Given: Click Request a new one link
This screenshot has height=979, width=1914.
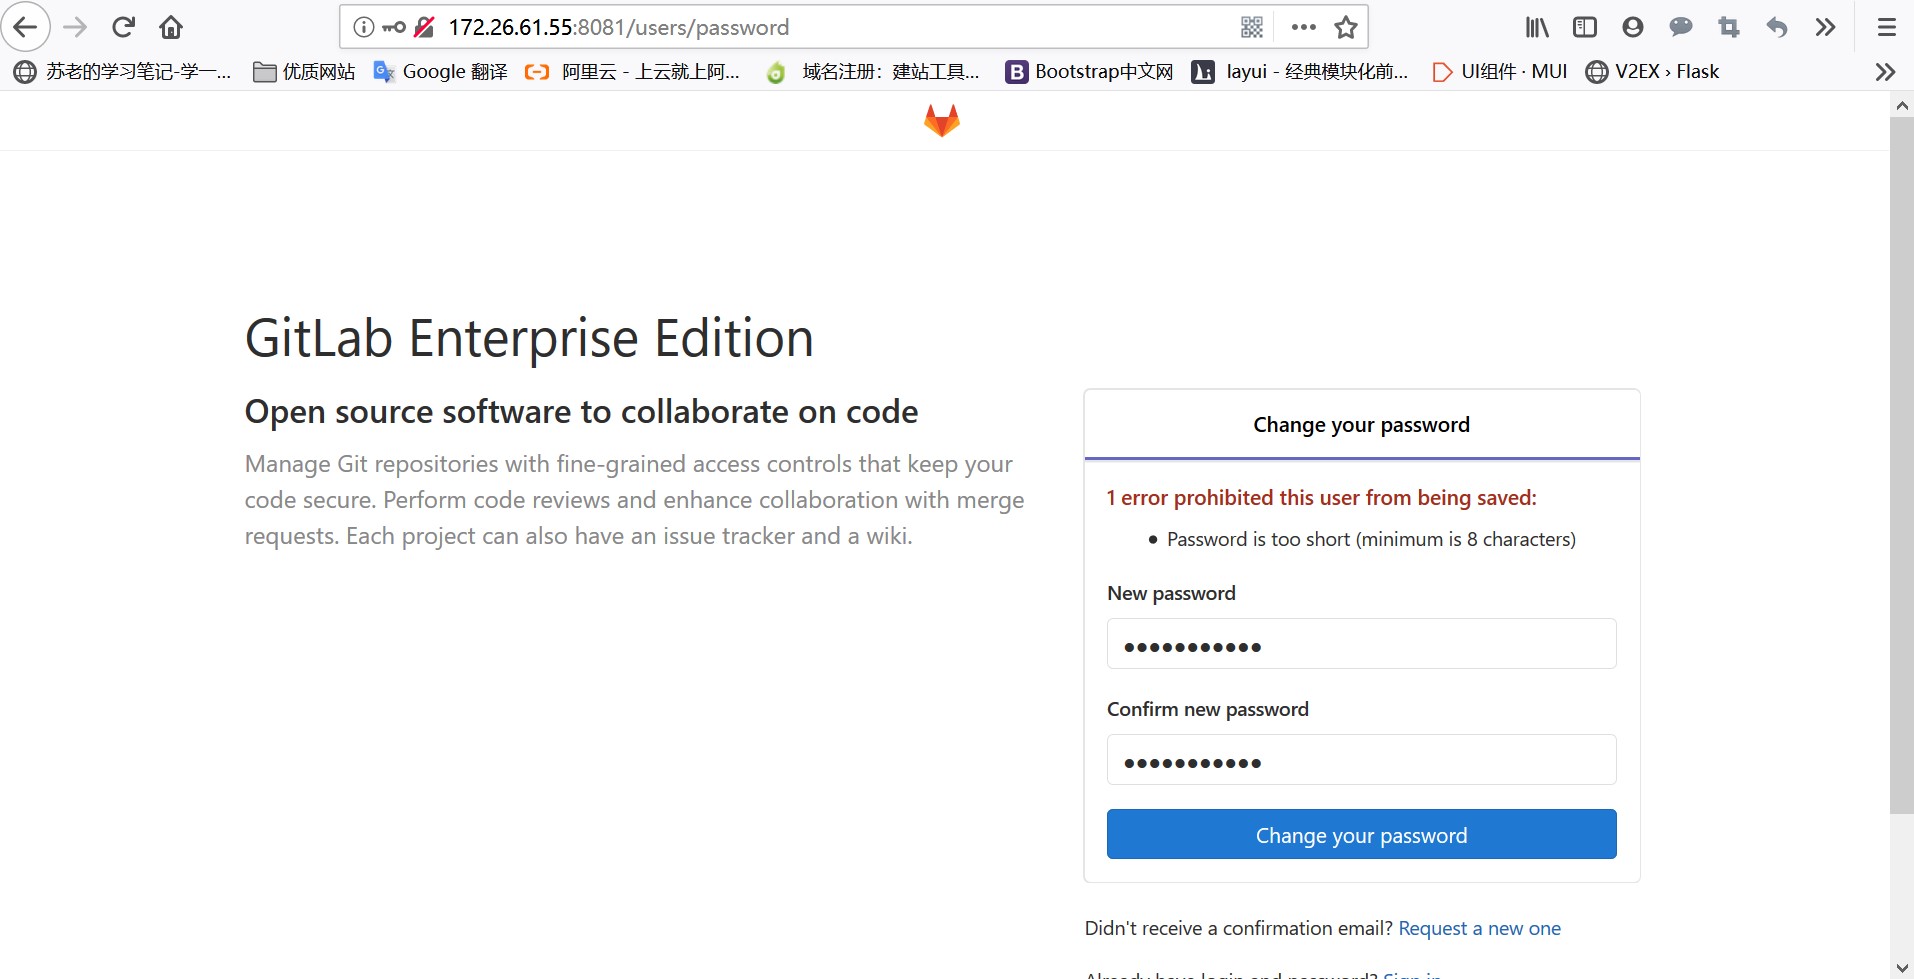Looking at the screenshot, I should pyautogui.click(x=1479, y=928).
